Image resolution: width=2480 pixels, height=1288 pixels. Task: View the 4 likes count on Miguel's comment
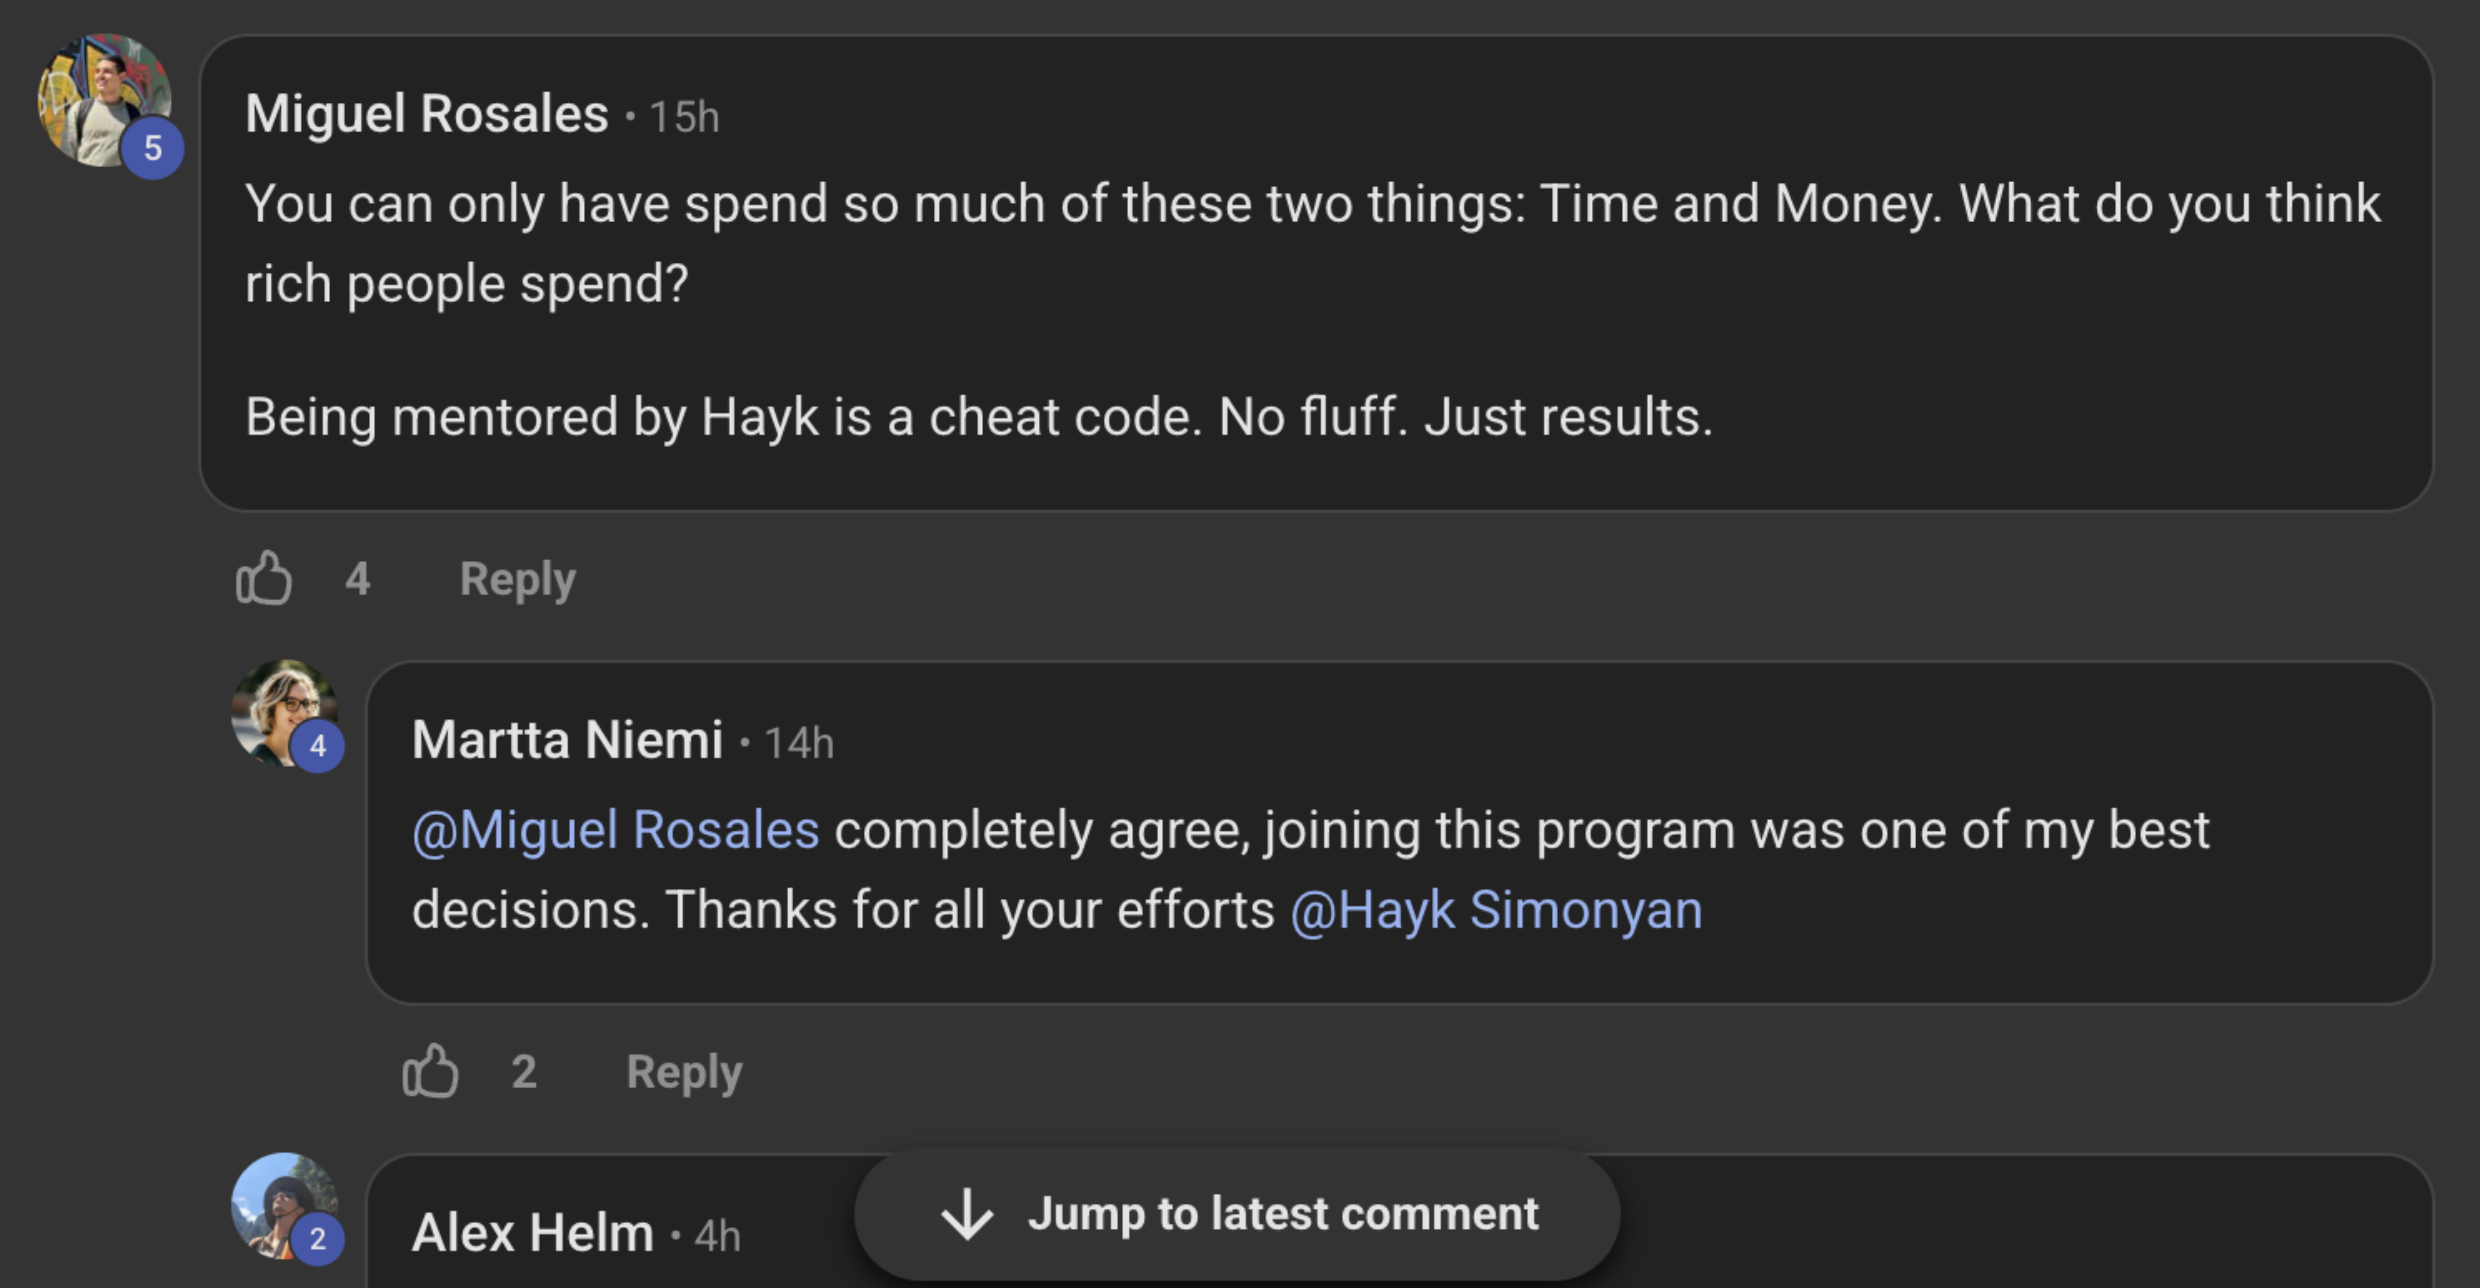tap(358, 579)
